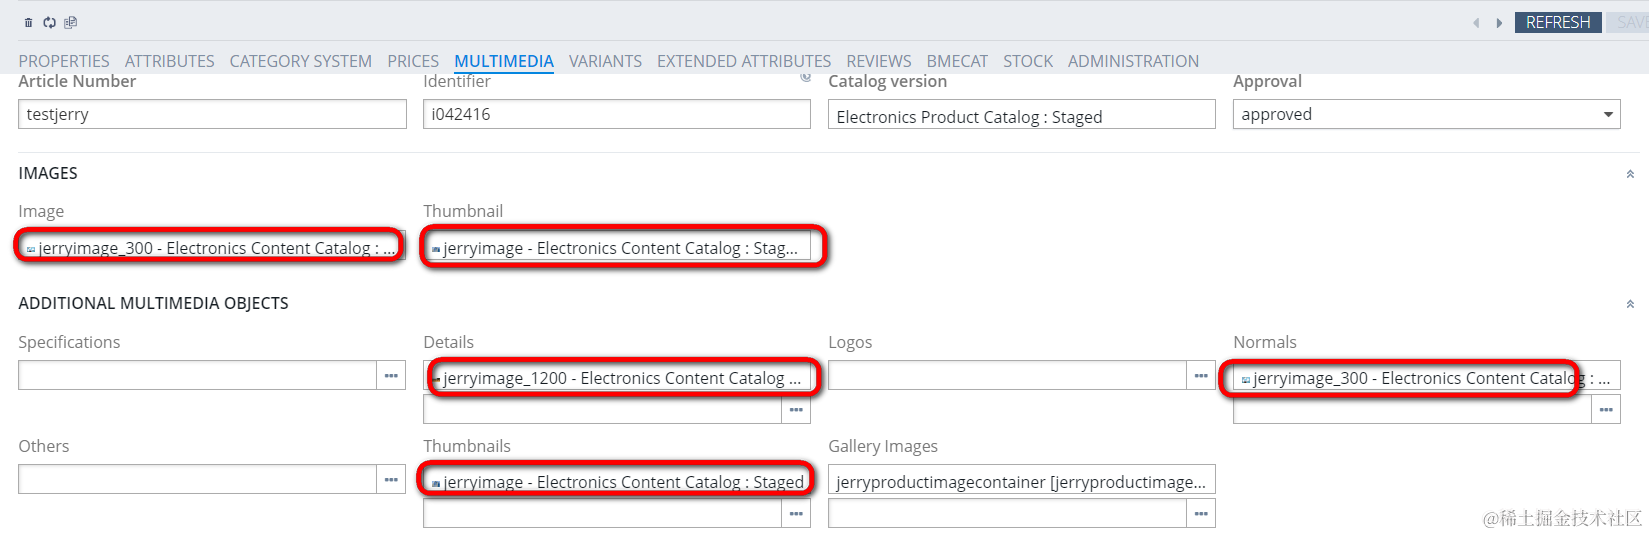1649x535 pixels.
Task: Click the Catalog version field
Action: 1021,116
